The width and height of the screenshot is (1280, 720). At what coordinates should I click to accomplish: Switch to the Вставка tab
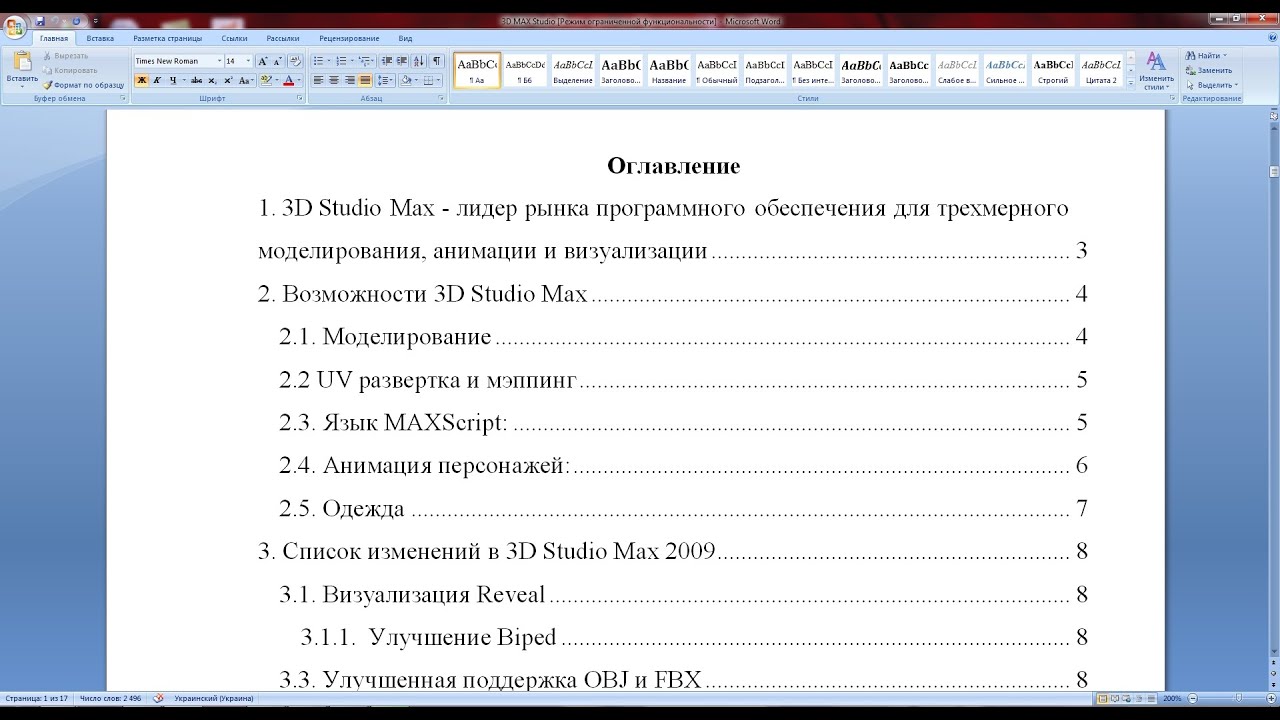pyautogui.click(x=100, y=38)
